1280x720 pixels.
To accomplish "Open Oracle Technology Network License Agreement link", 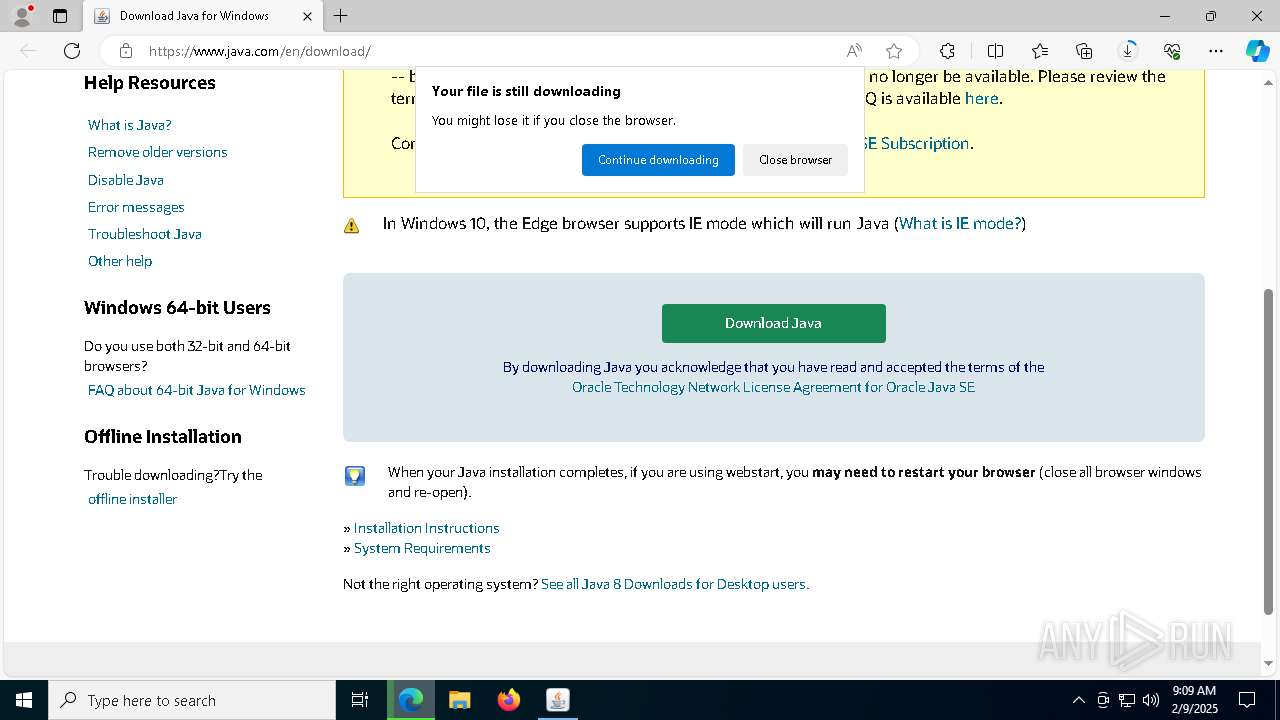I will pos(773,387).
